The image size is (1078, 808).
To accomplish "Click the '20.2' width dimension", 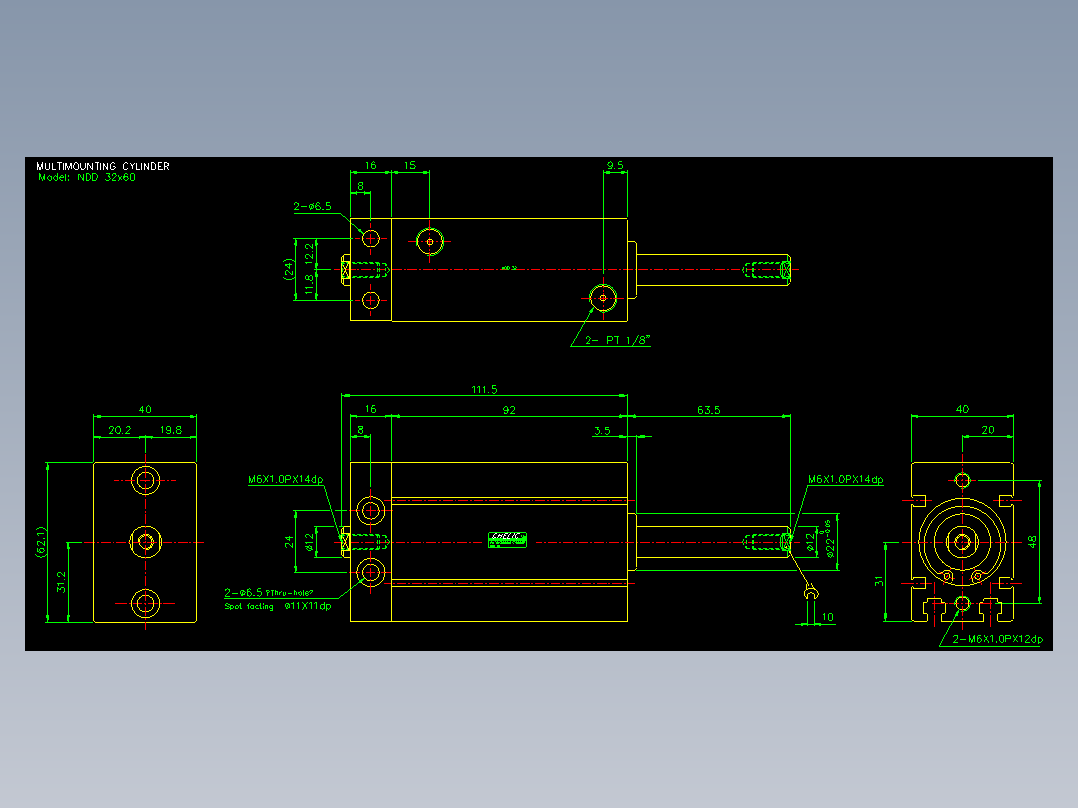I will tap(120, 430).
